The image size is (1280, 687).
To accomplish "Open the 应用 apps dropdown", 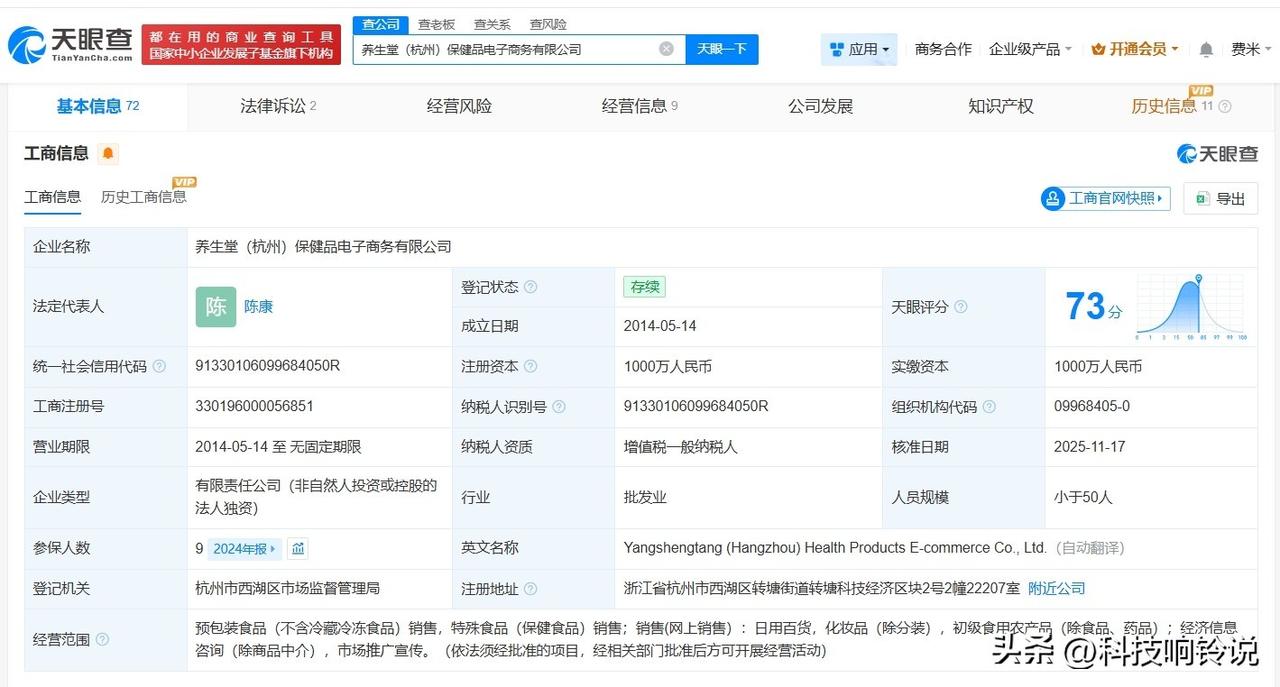I will pos(859,49).
